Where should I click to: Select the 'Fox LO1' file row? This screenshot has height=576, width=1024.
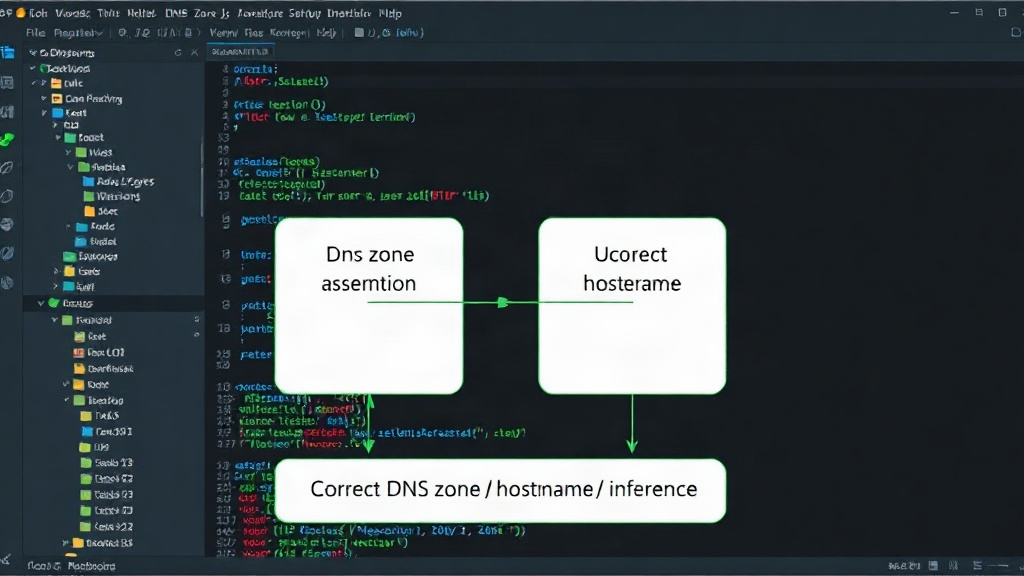(99, 352)
